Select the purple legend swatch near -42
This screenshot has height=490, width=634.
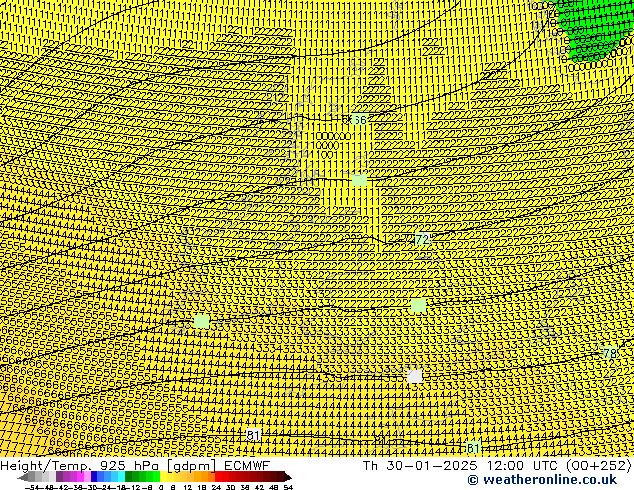[59, 477]
